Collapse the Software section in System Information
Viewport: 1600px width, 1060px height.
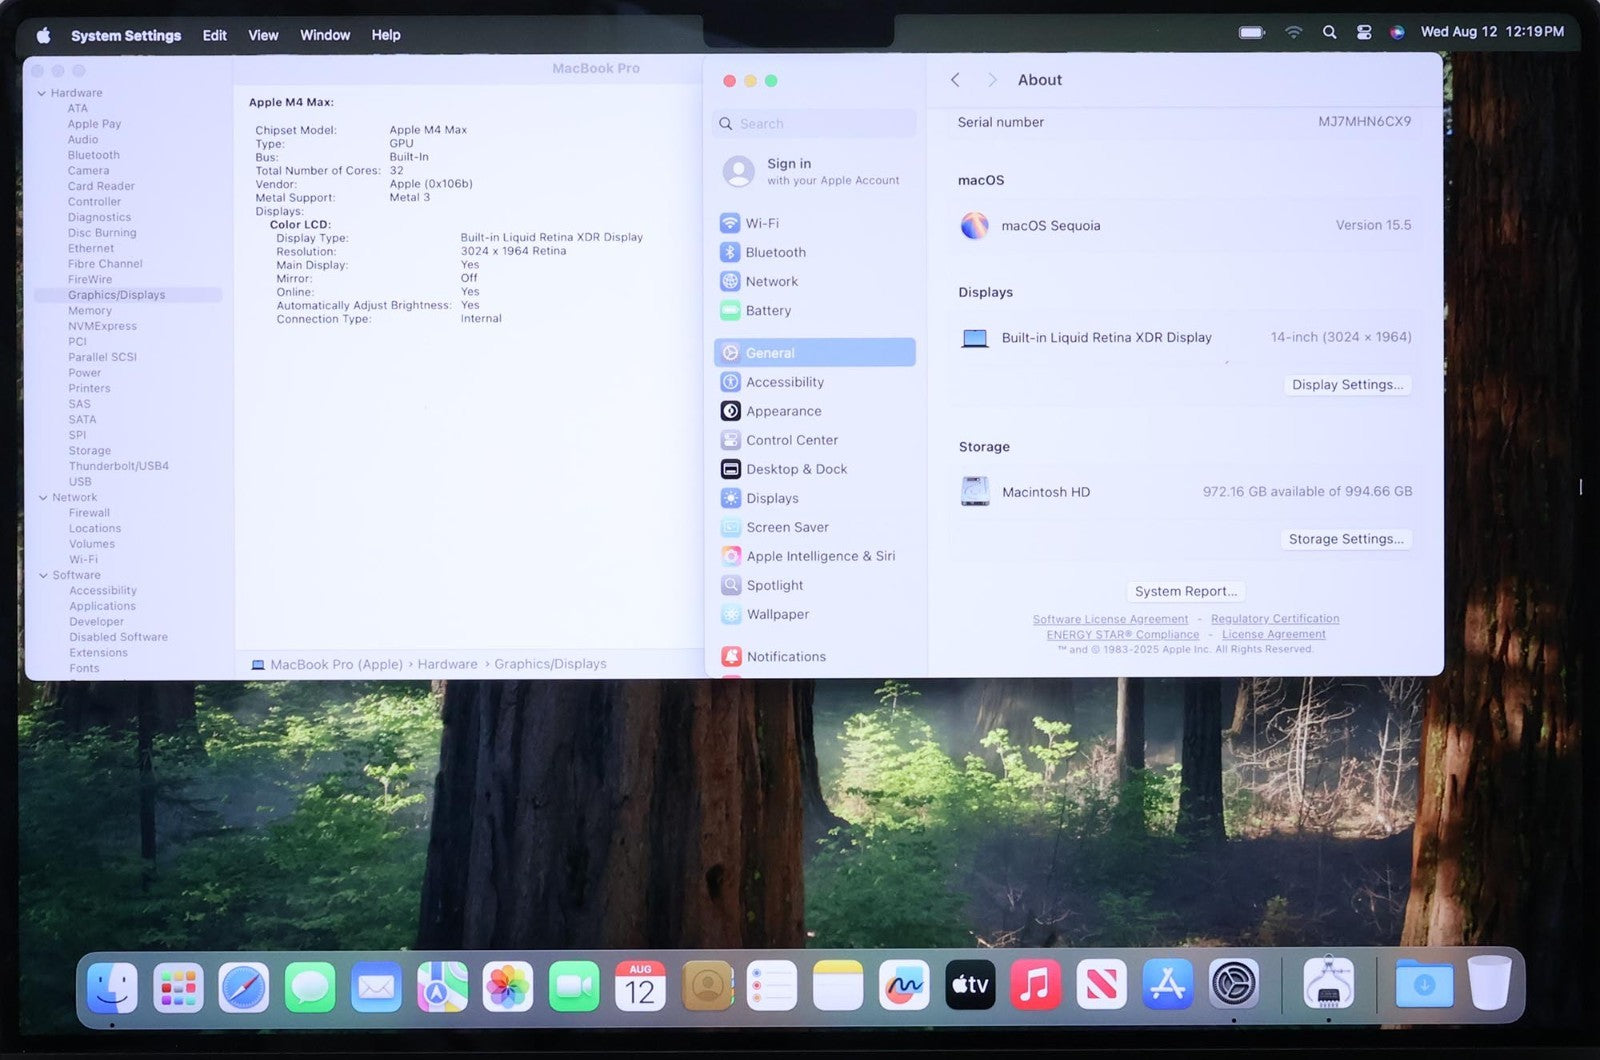pos(43,575)
